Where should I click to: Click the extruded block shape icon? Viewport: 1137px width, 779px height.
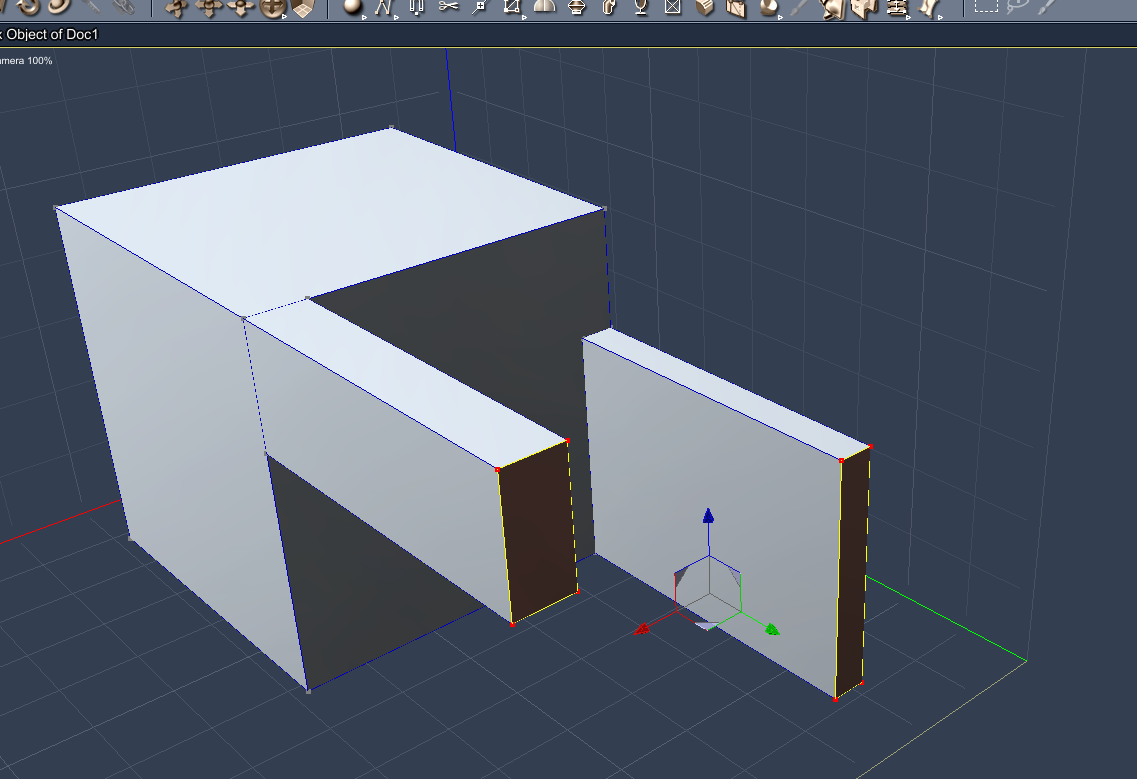click(864, 9)
